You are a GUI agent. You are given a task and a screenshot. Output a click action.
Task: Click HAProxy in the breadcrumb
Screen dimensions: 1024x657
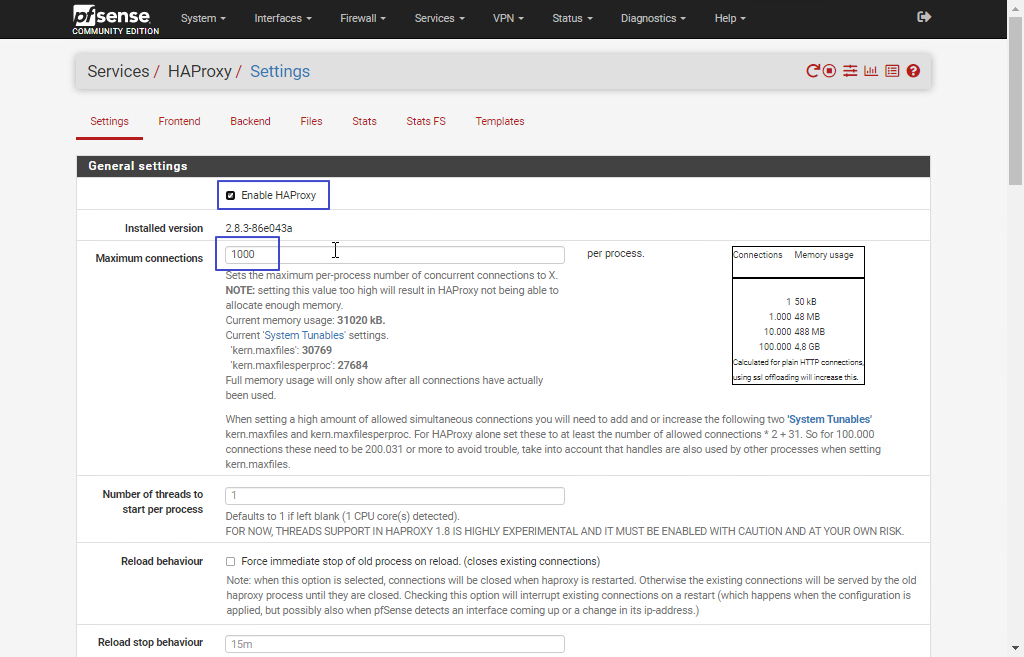199,71
